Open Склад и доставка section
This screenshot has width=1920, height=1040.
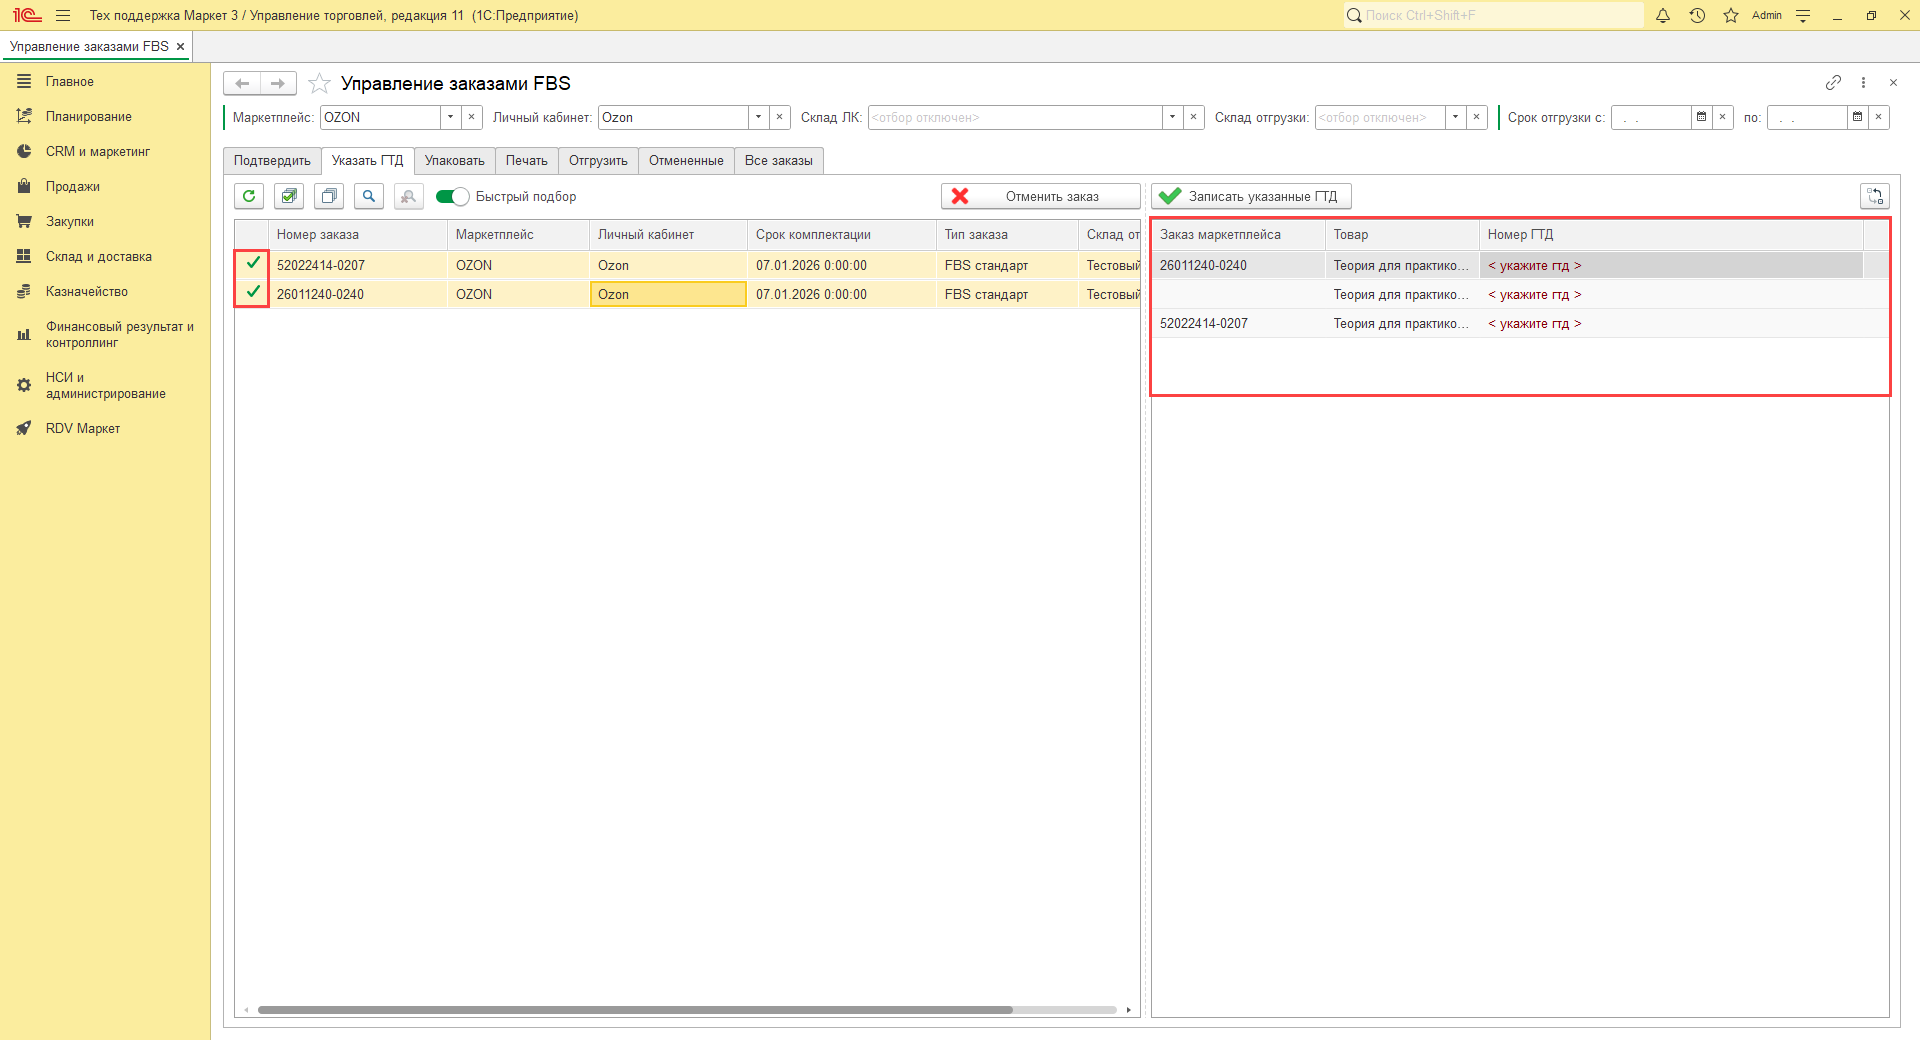(98, 256)
